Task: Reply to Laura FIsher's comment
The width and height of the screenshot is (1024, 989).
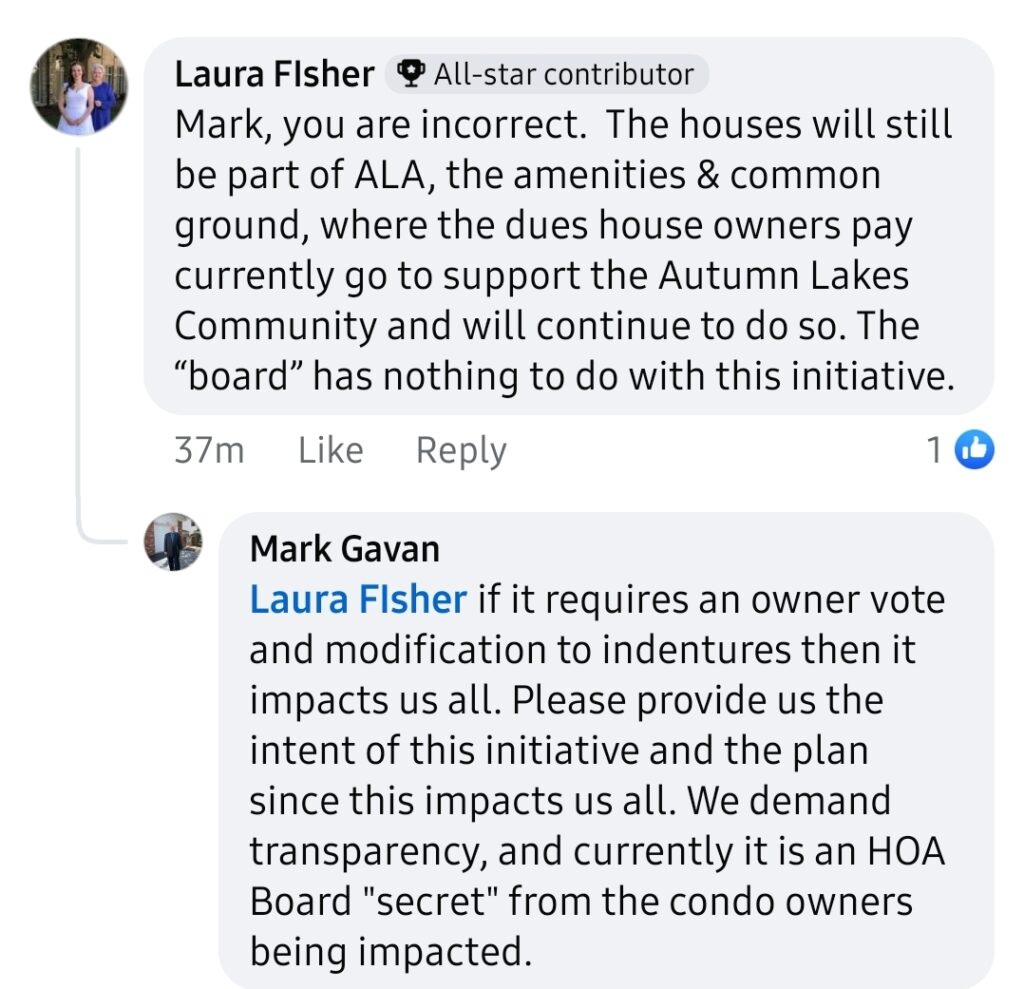Action: coord(461,451)
